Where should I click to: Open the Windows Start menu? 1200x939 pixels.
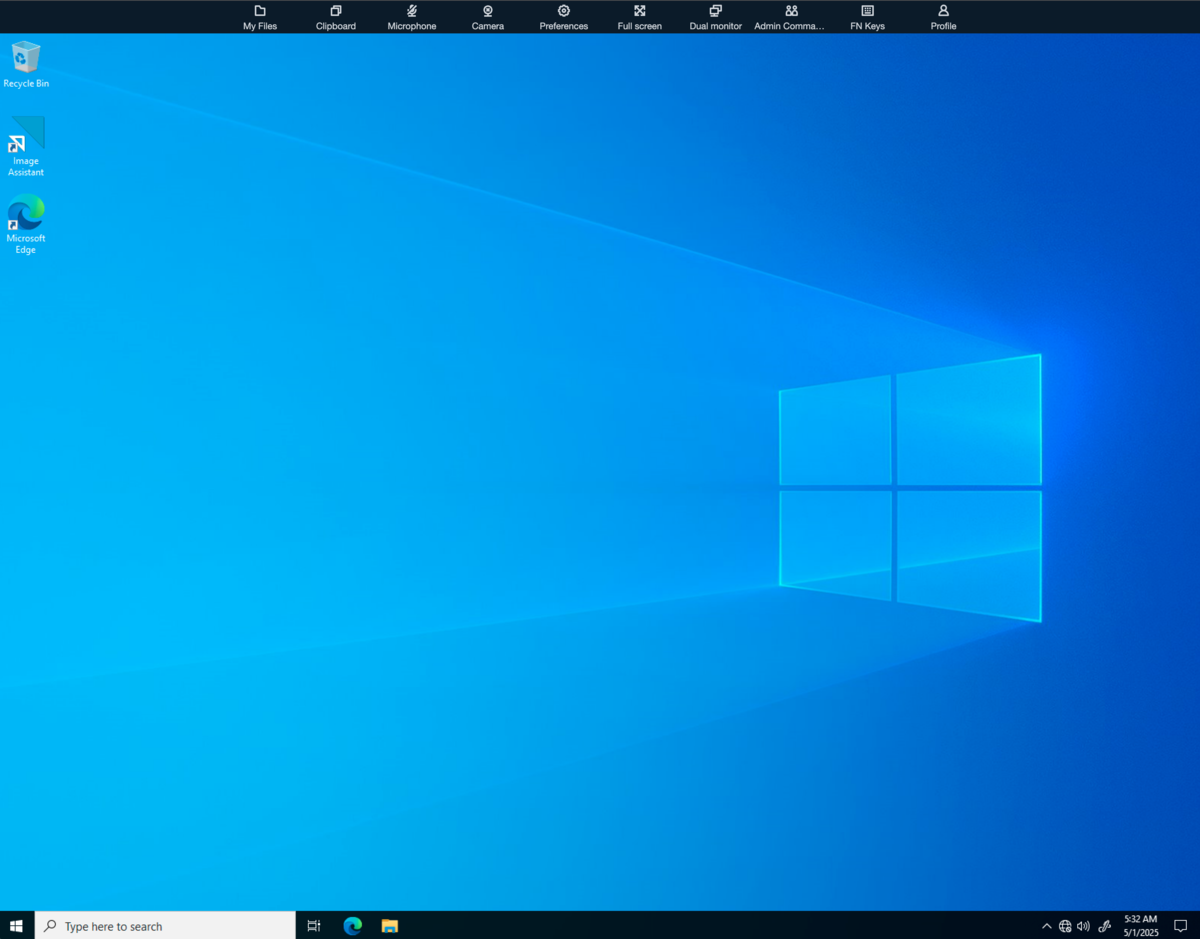(x=17, y=926)
